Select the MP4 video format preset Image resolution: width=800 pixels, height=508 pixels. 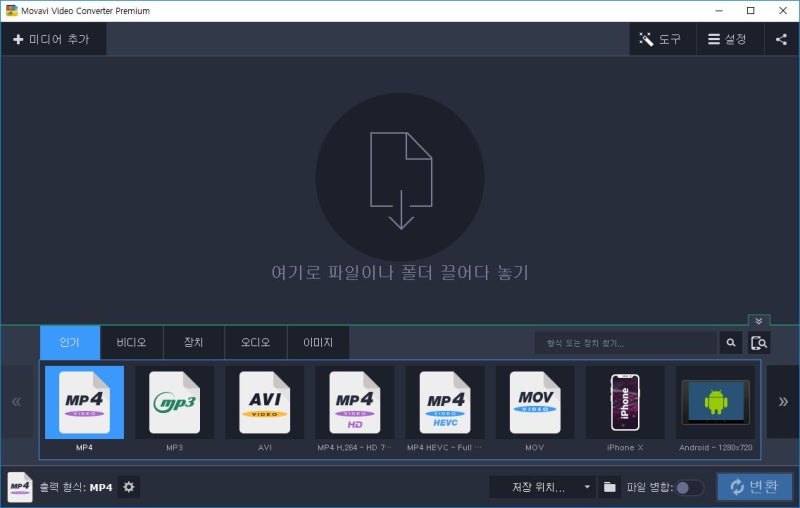click(x=84, y=402)
